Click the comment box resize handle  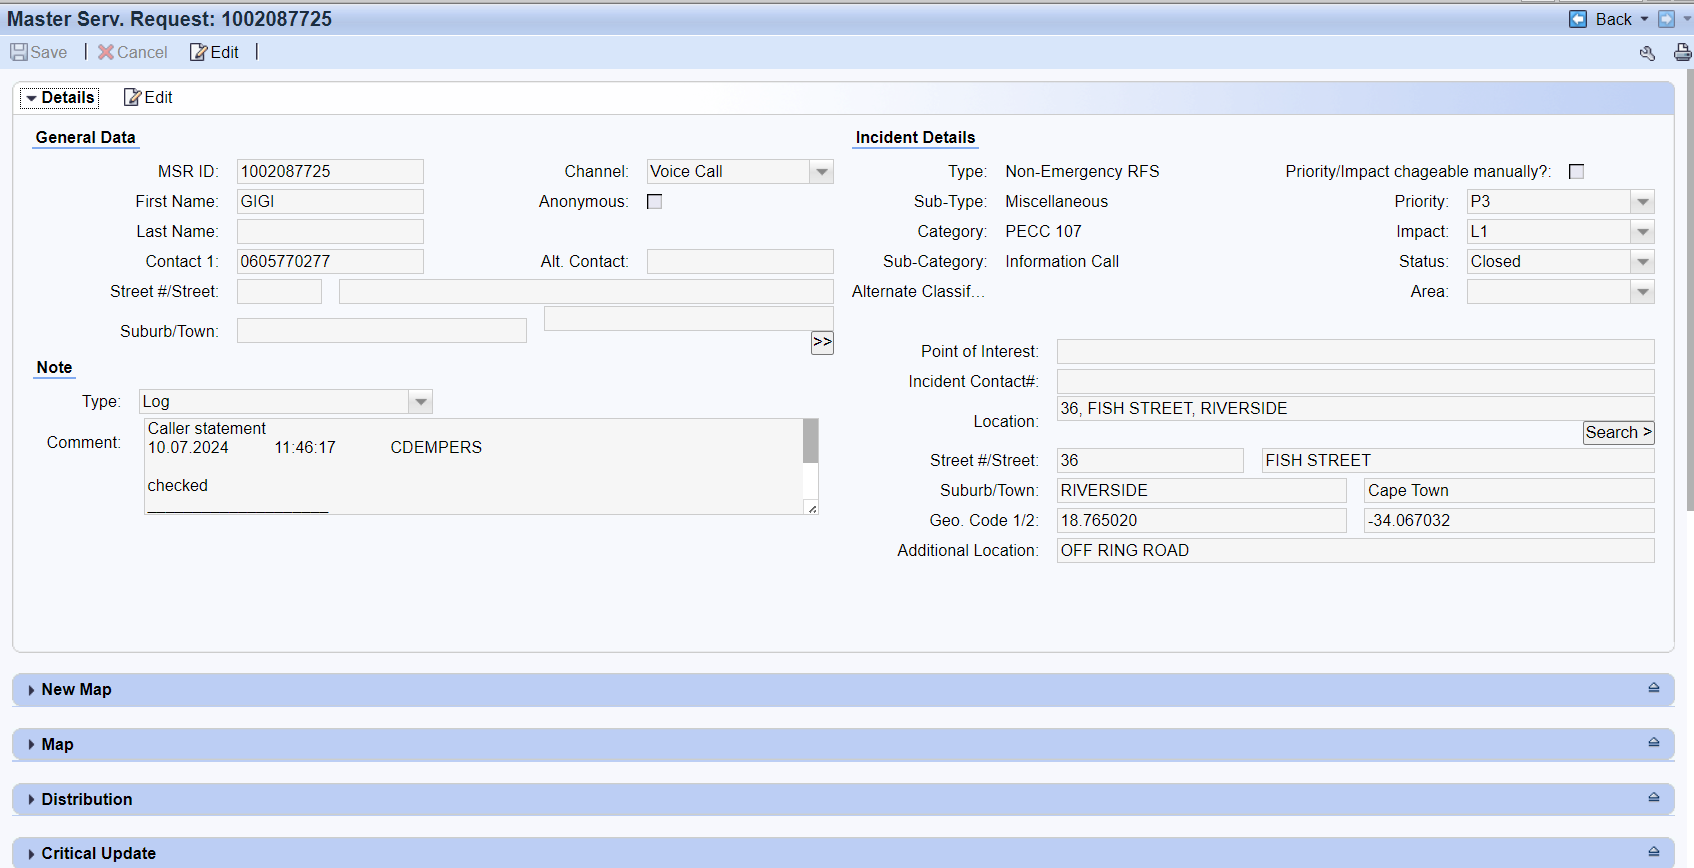pos(812,508)
